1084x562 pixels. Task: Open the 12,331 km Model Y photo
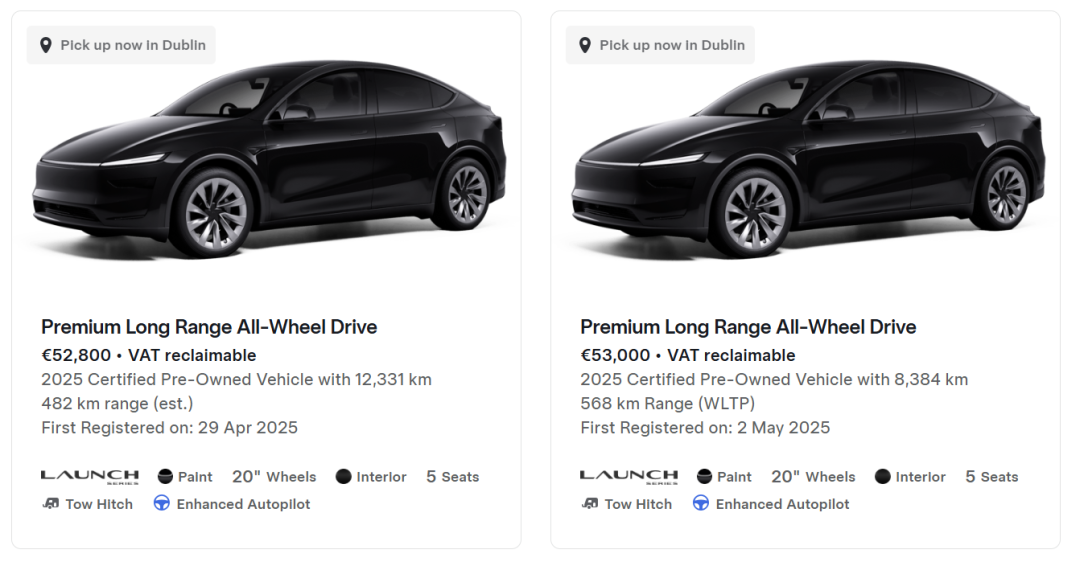[268, 165]
